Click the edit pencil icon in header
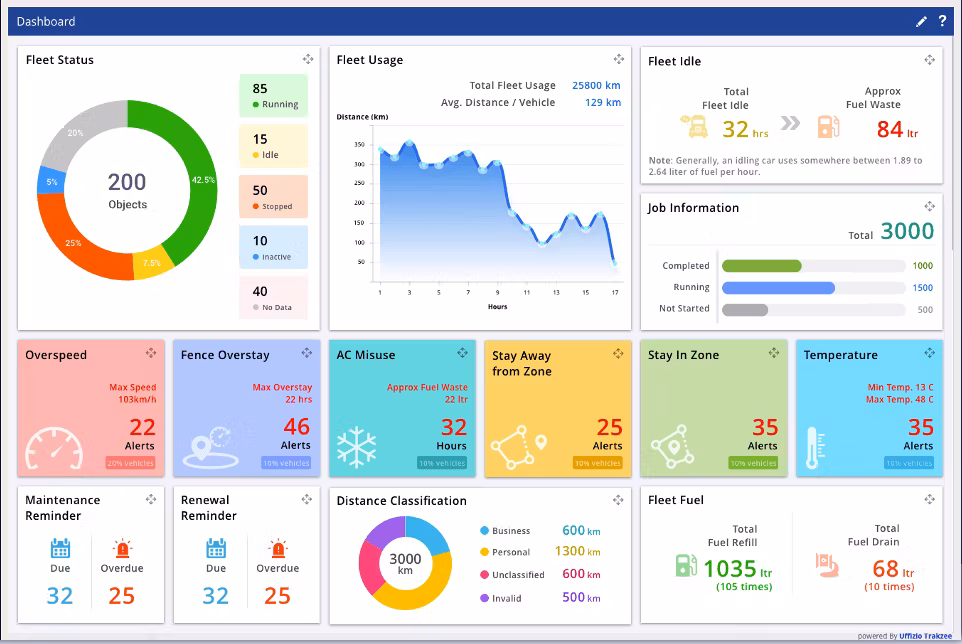The image size is (962, 644). pyautogui.click(x=921, y=21)
